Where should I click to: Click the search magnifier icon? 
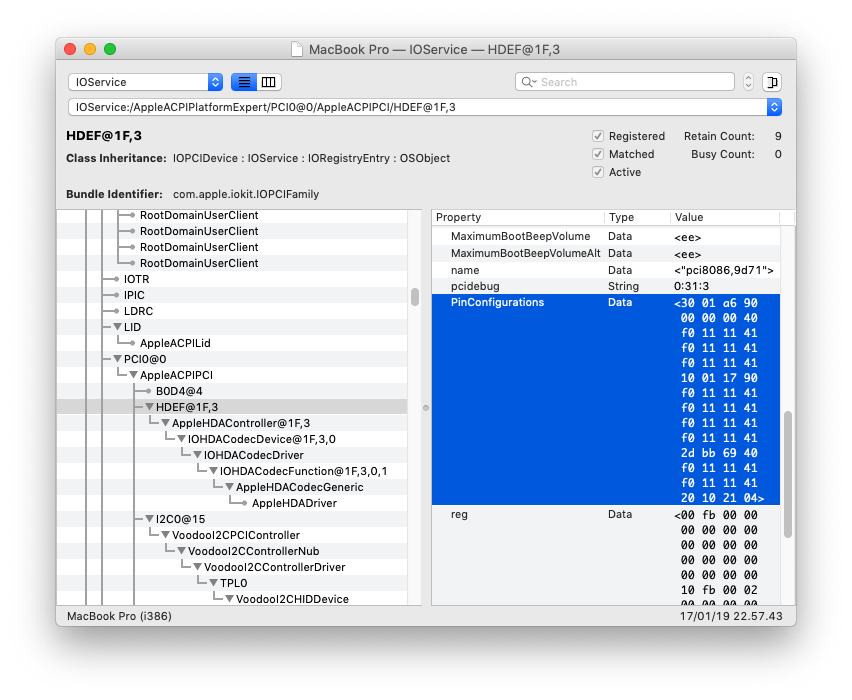point(527,82)
